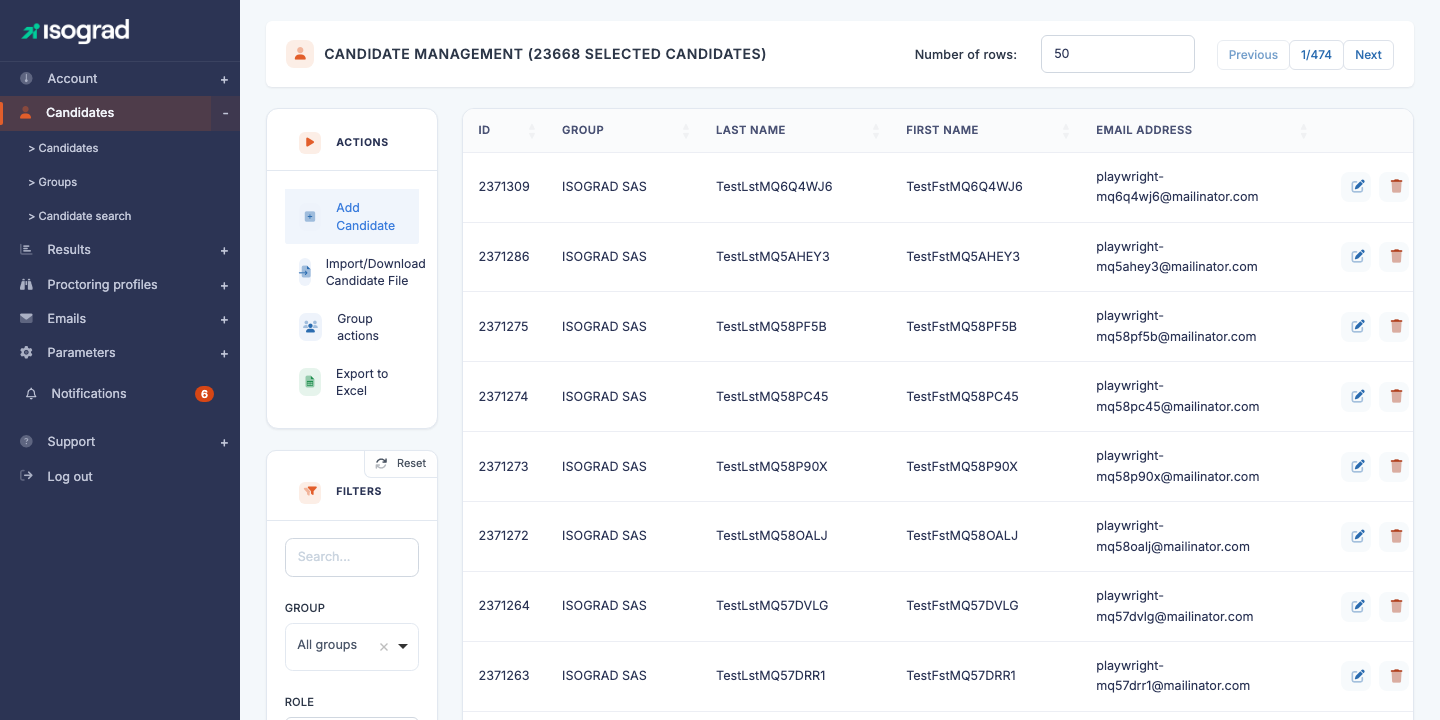Viewport: 1440px width, 720px height.
Task: Go to the Next page
Action: pyautogui.click(x=1368, y=55)
